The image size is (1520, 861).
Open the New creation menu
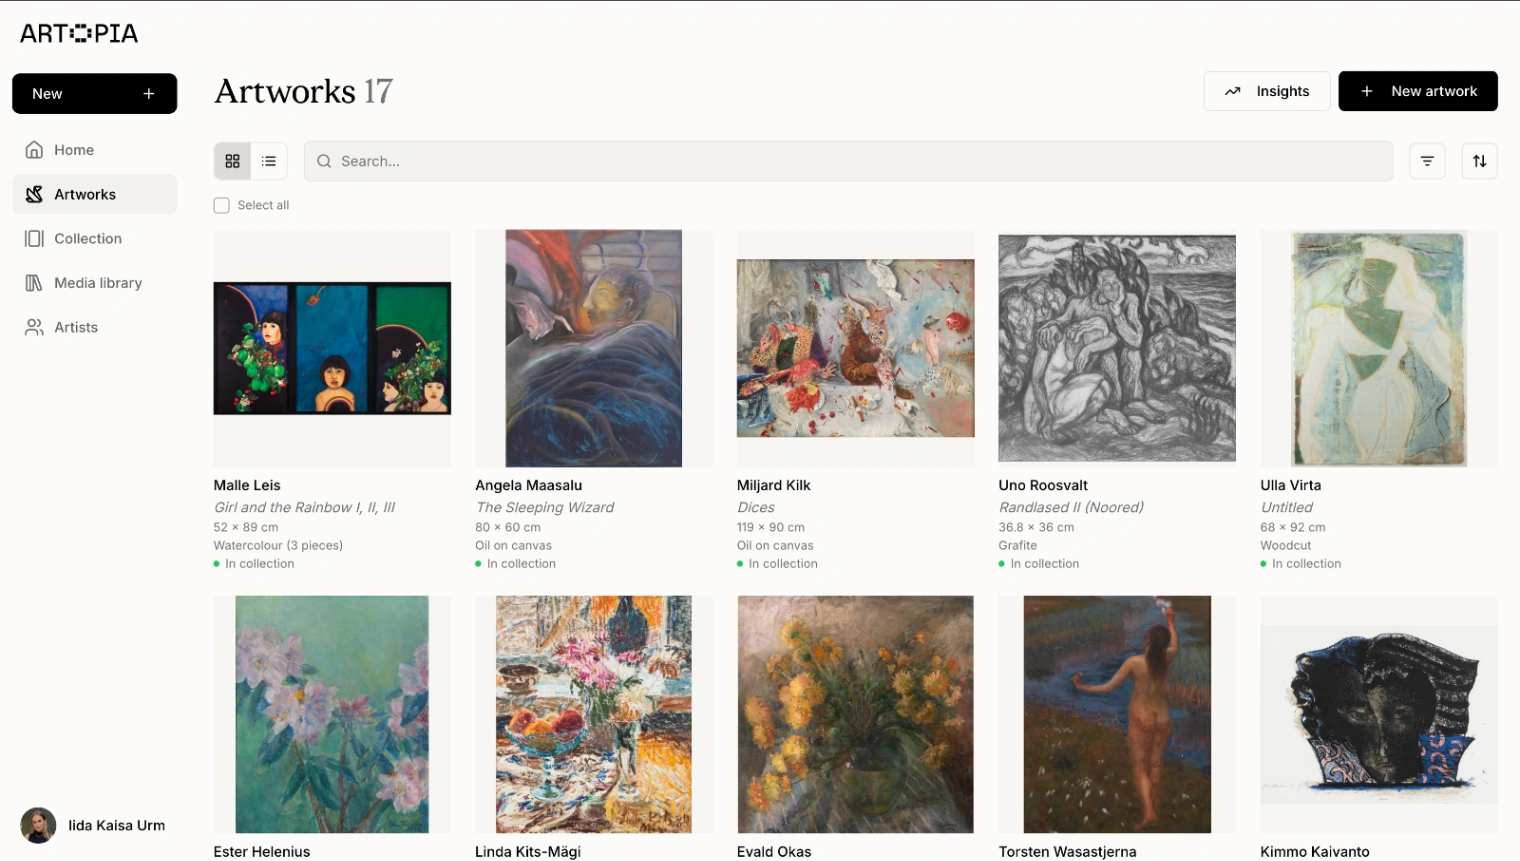95,94
